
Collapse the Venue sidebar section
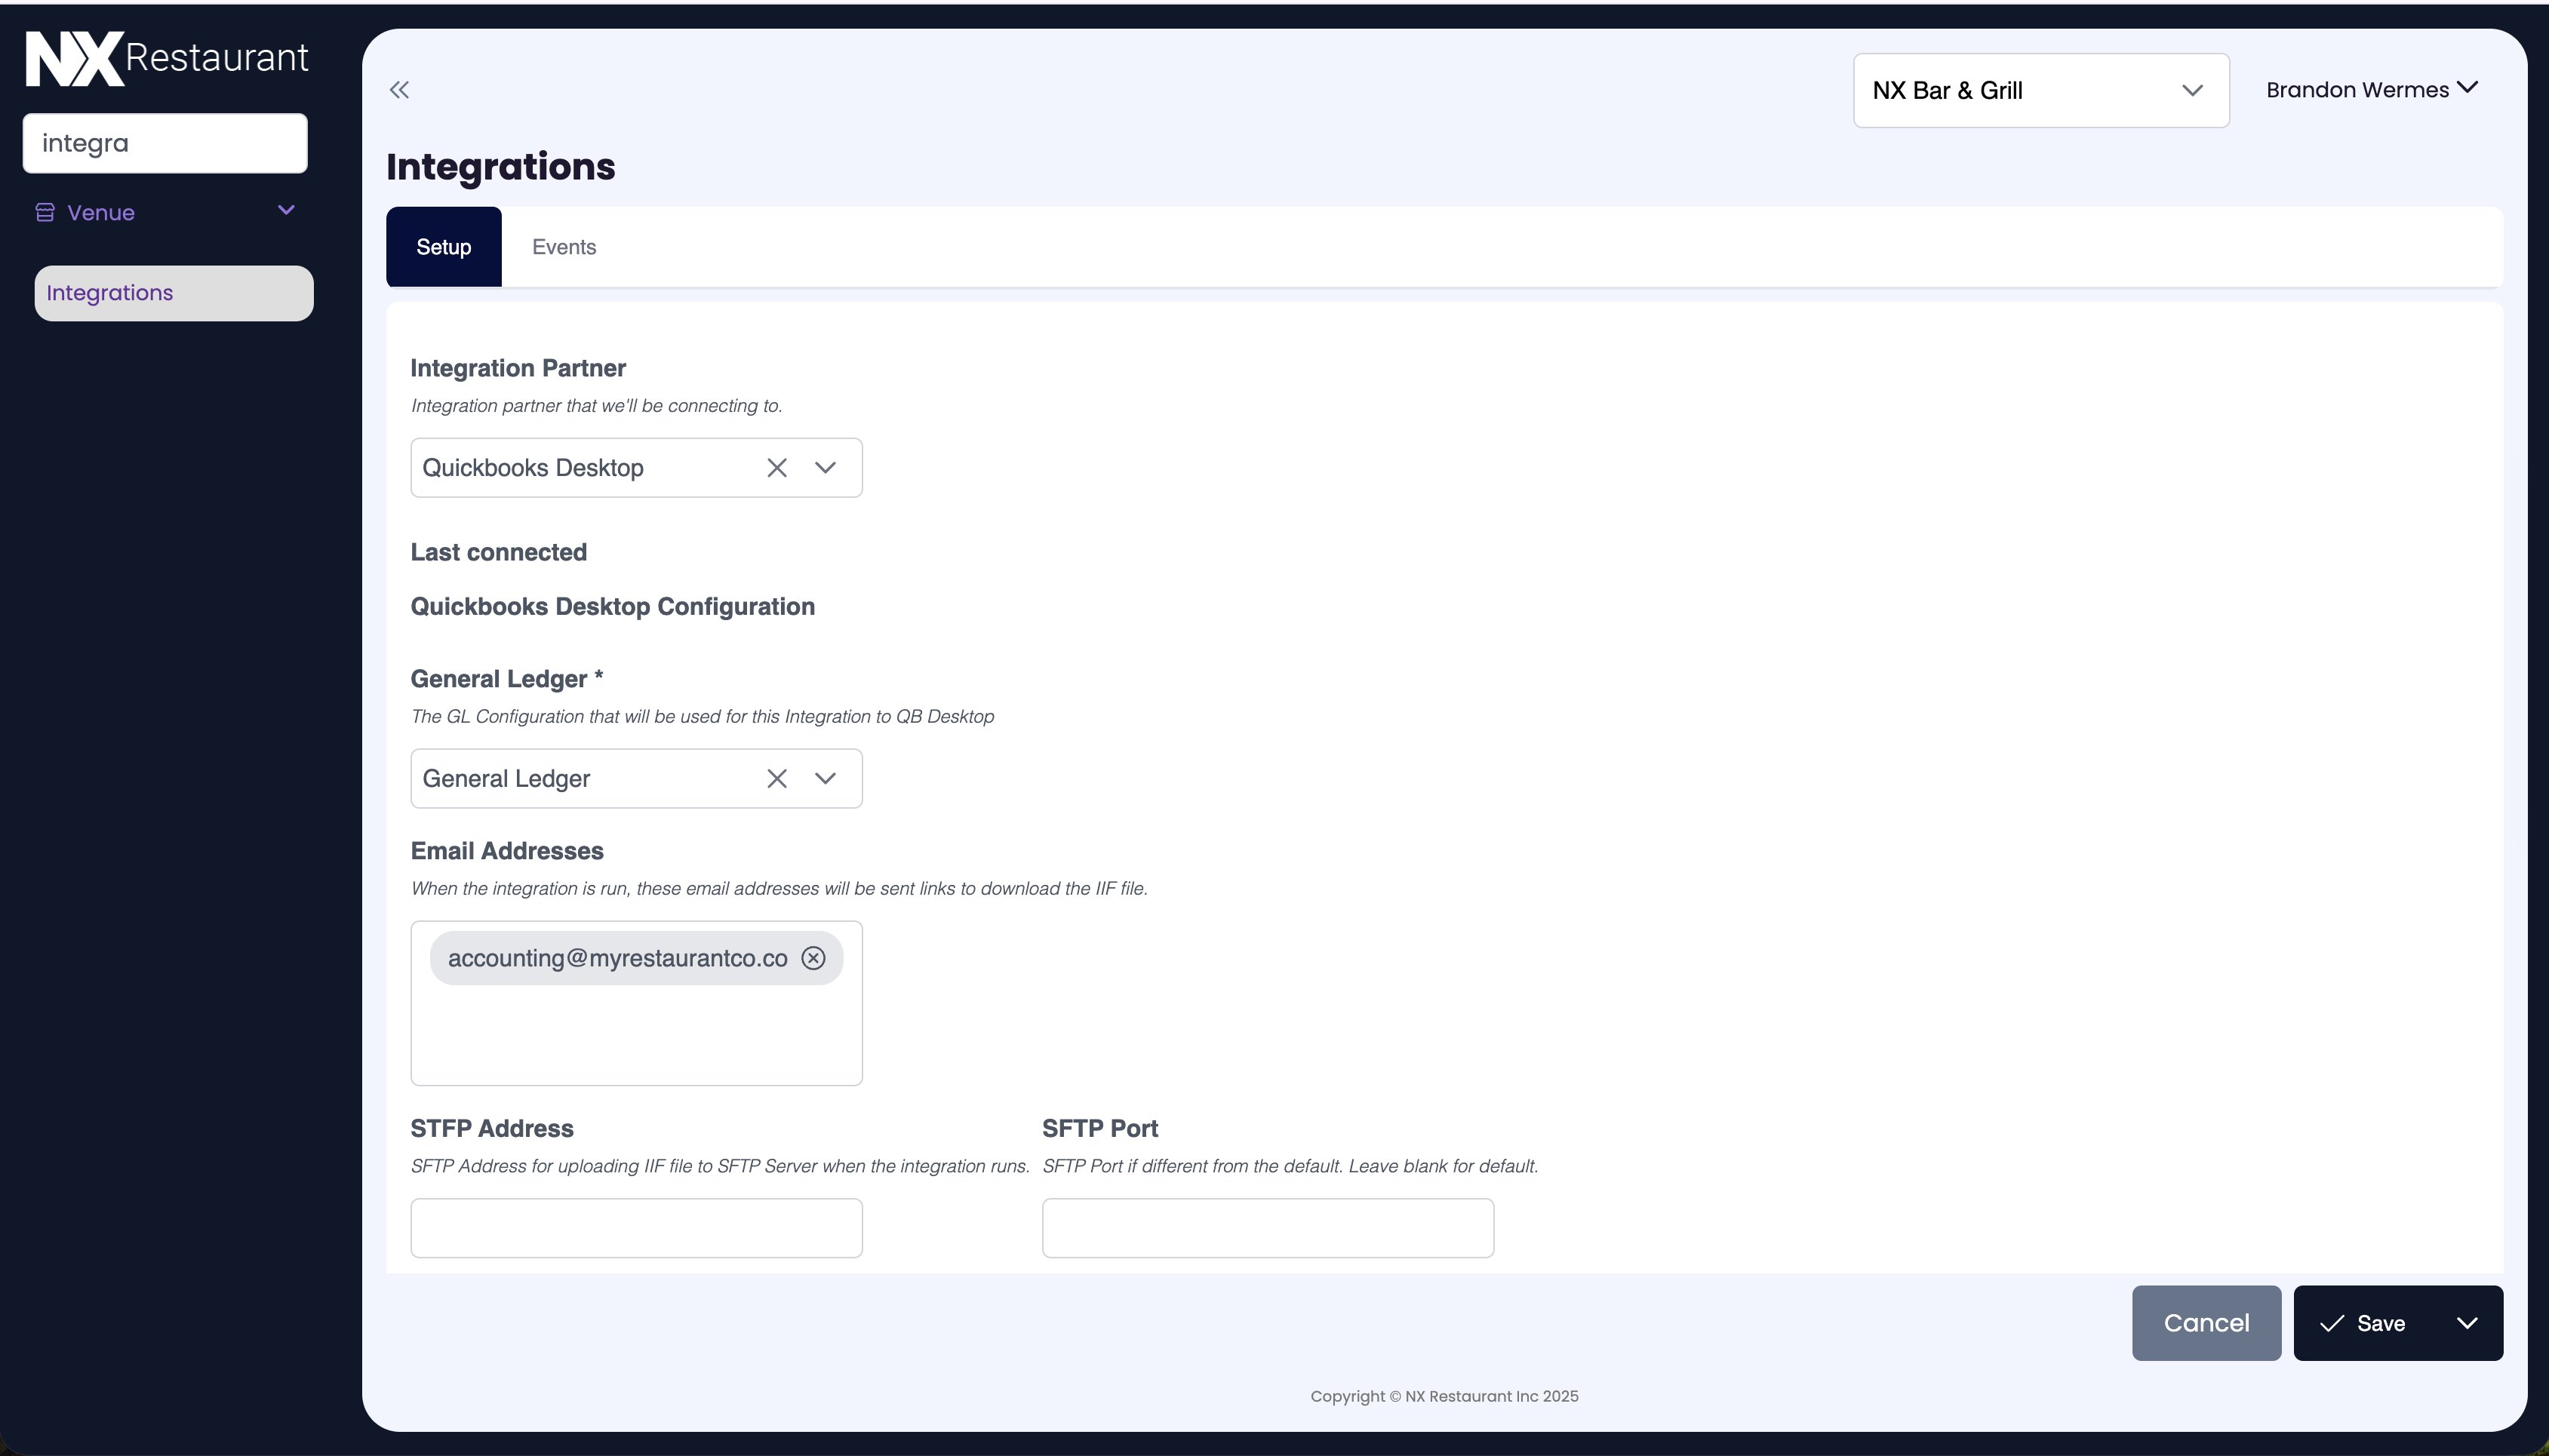(286, 211)
